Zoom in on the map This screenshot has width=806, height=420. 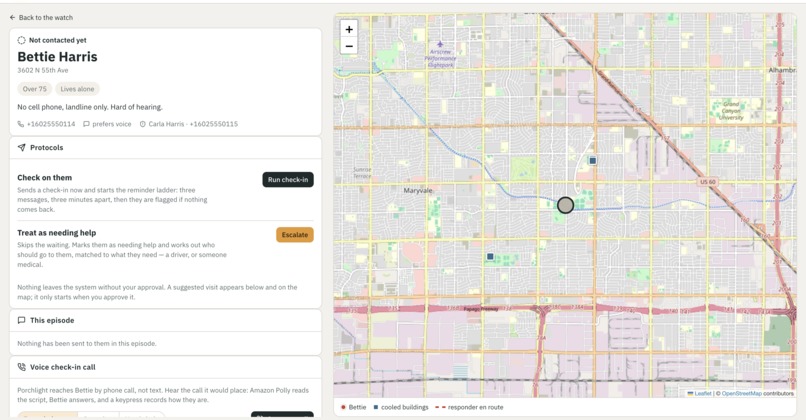tap(349, 29)
